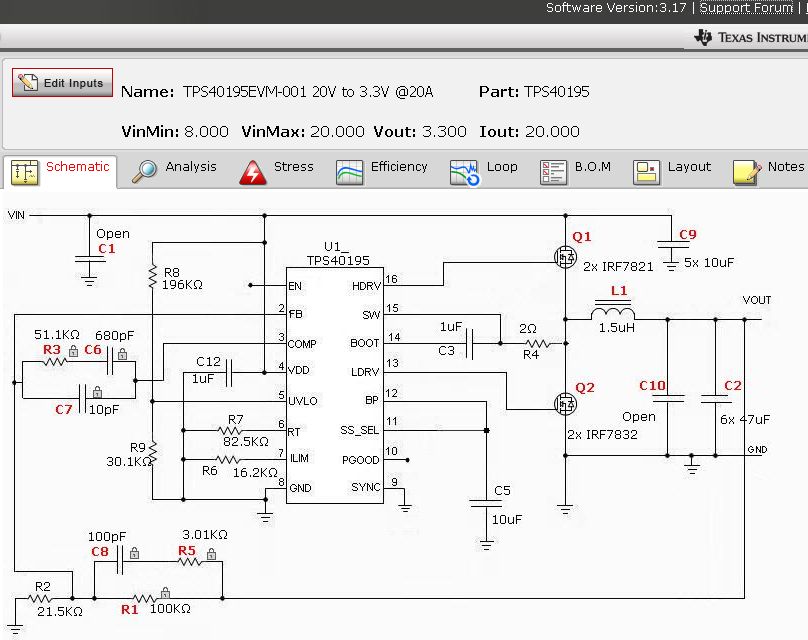Switch to the Schematic tab
This screenshot has width=808, height=640.
click(60, 172)
